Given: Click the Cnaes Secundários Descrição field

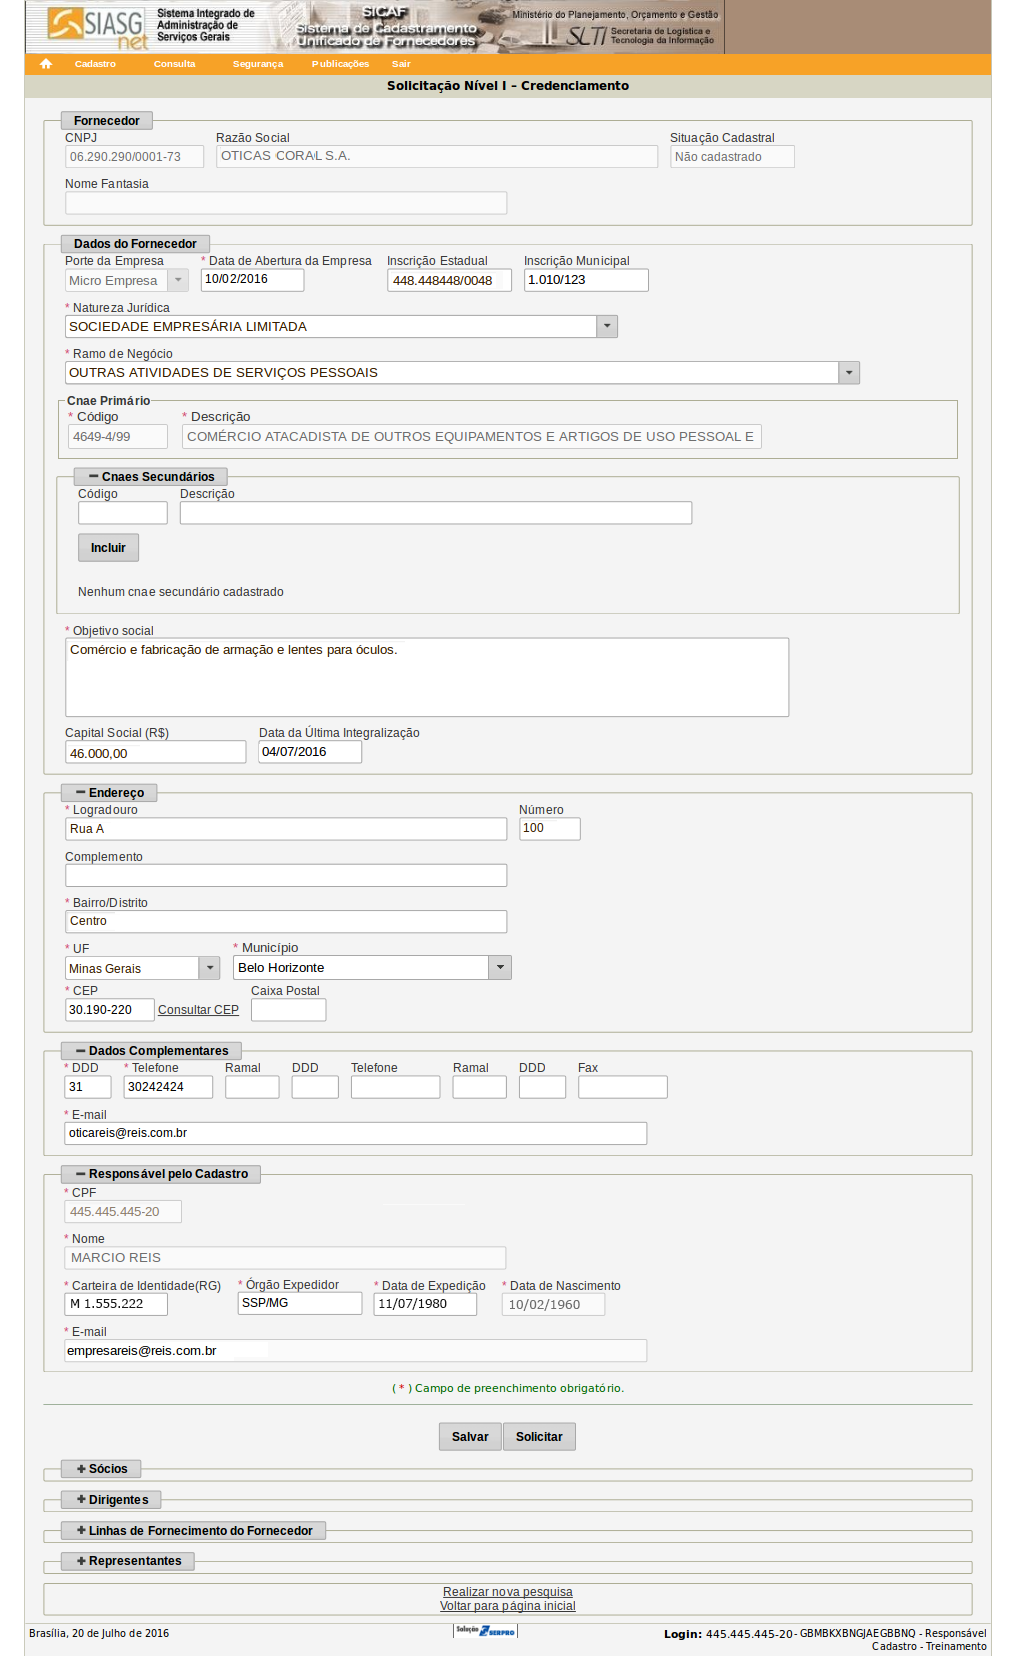Looking at the screenshot, I should coord(436,513).
